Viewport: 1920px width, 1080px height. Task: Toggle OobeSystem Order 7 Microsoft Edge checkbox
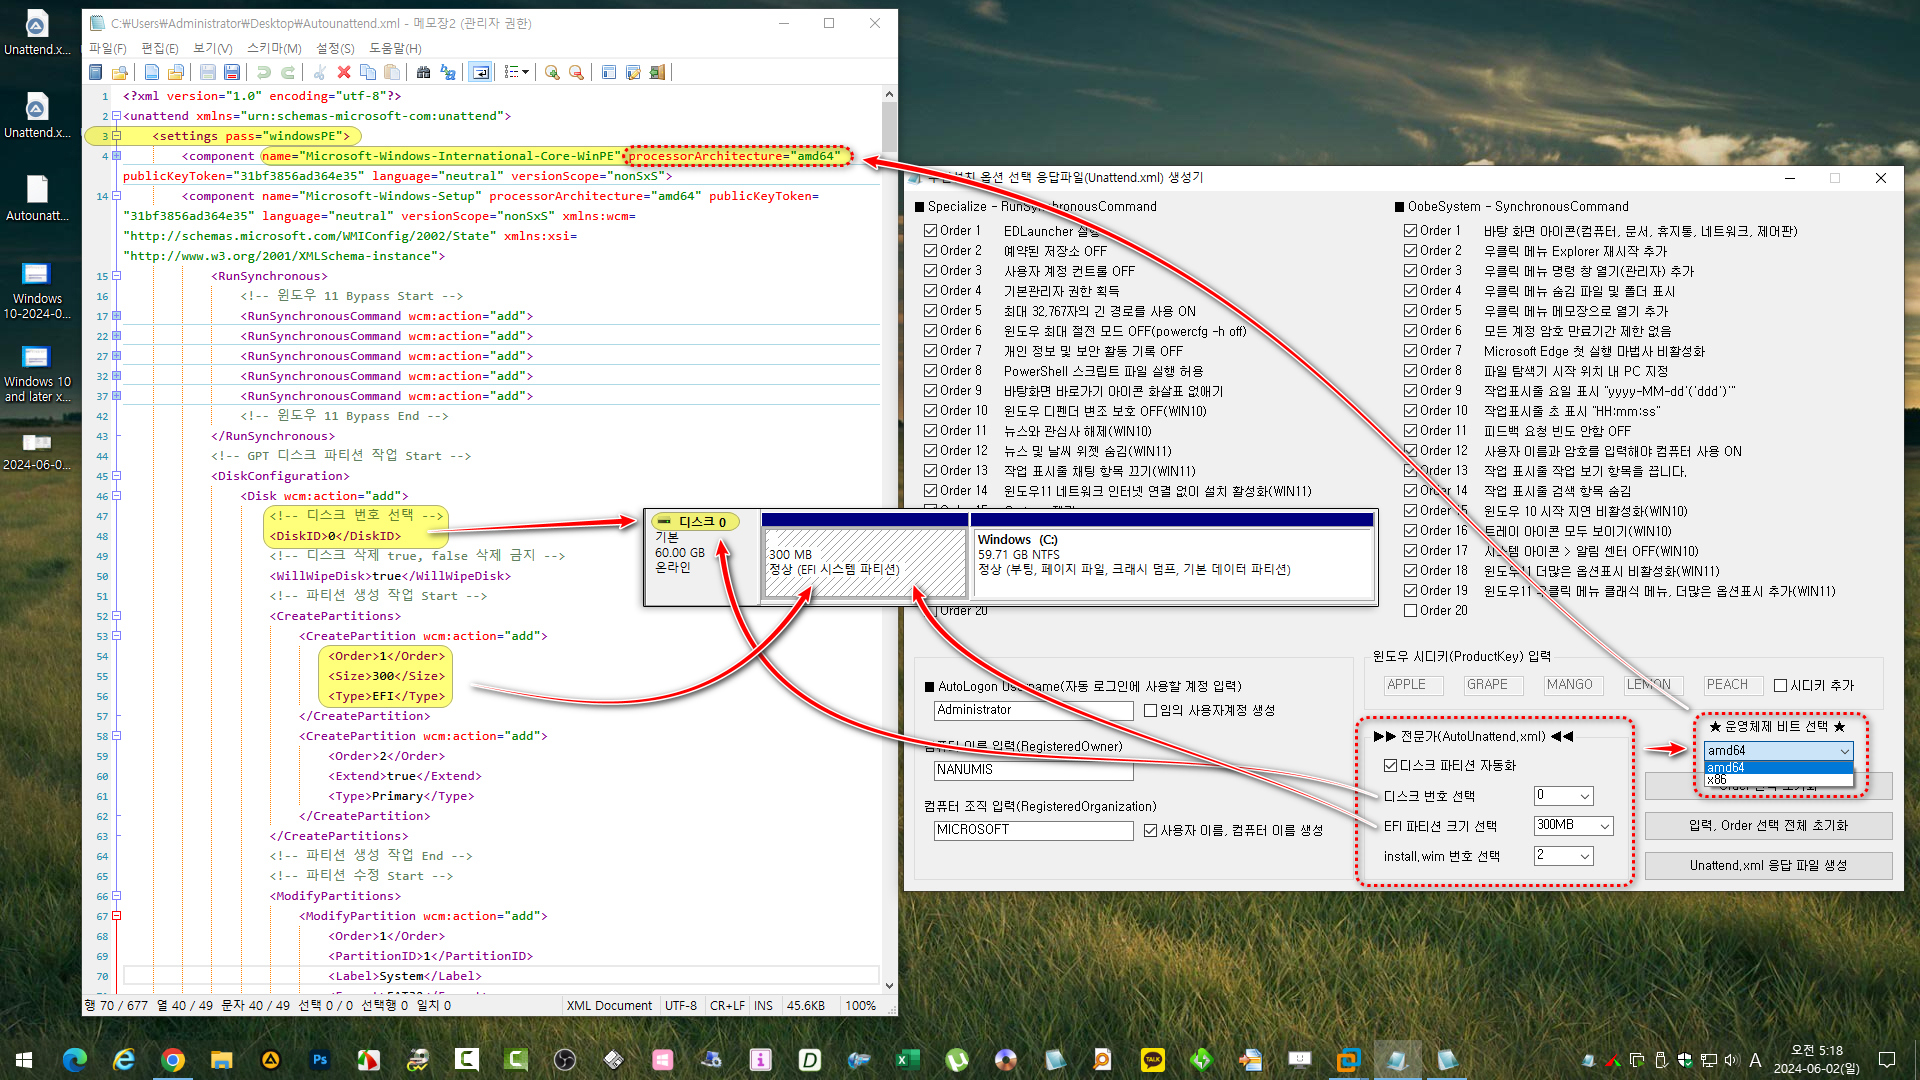tap(1411, 351)
